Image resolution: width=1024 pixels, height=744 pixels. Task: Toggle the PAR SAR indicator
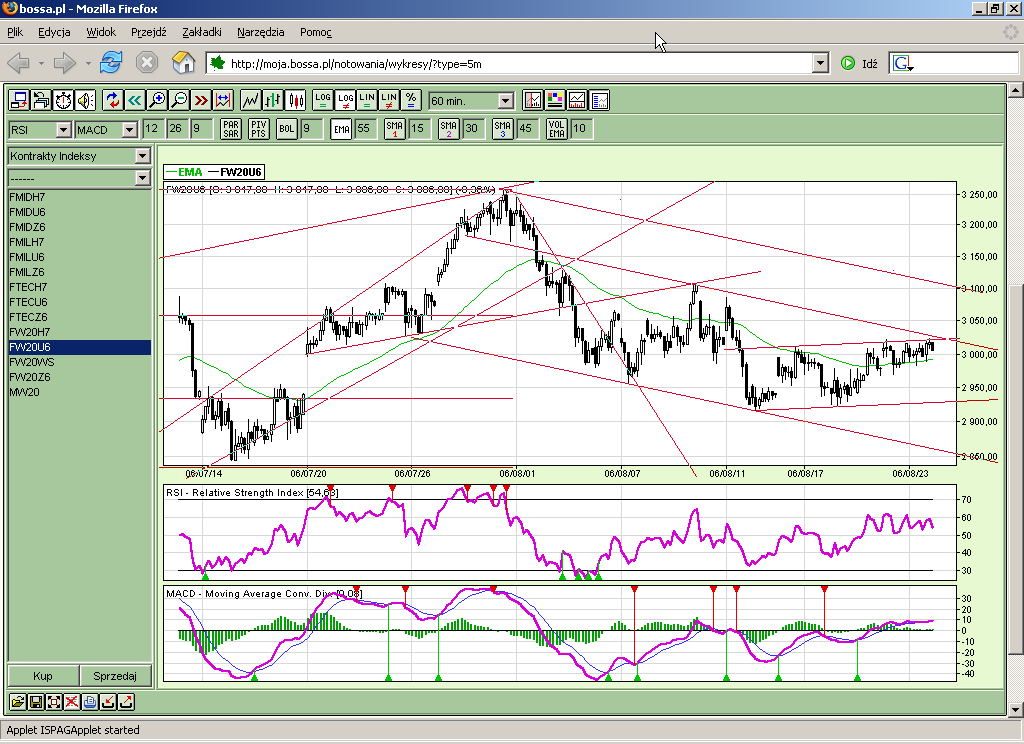pyautogui.click(x=231, y=129)
